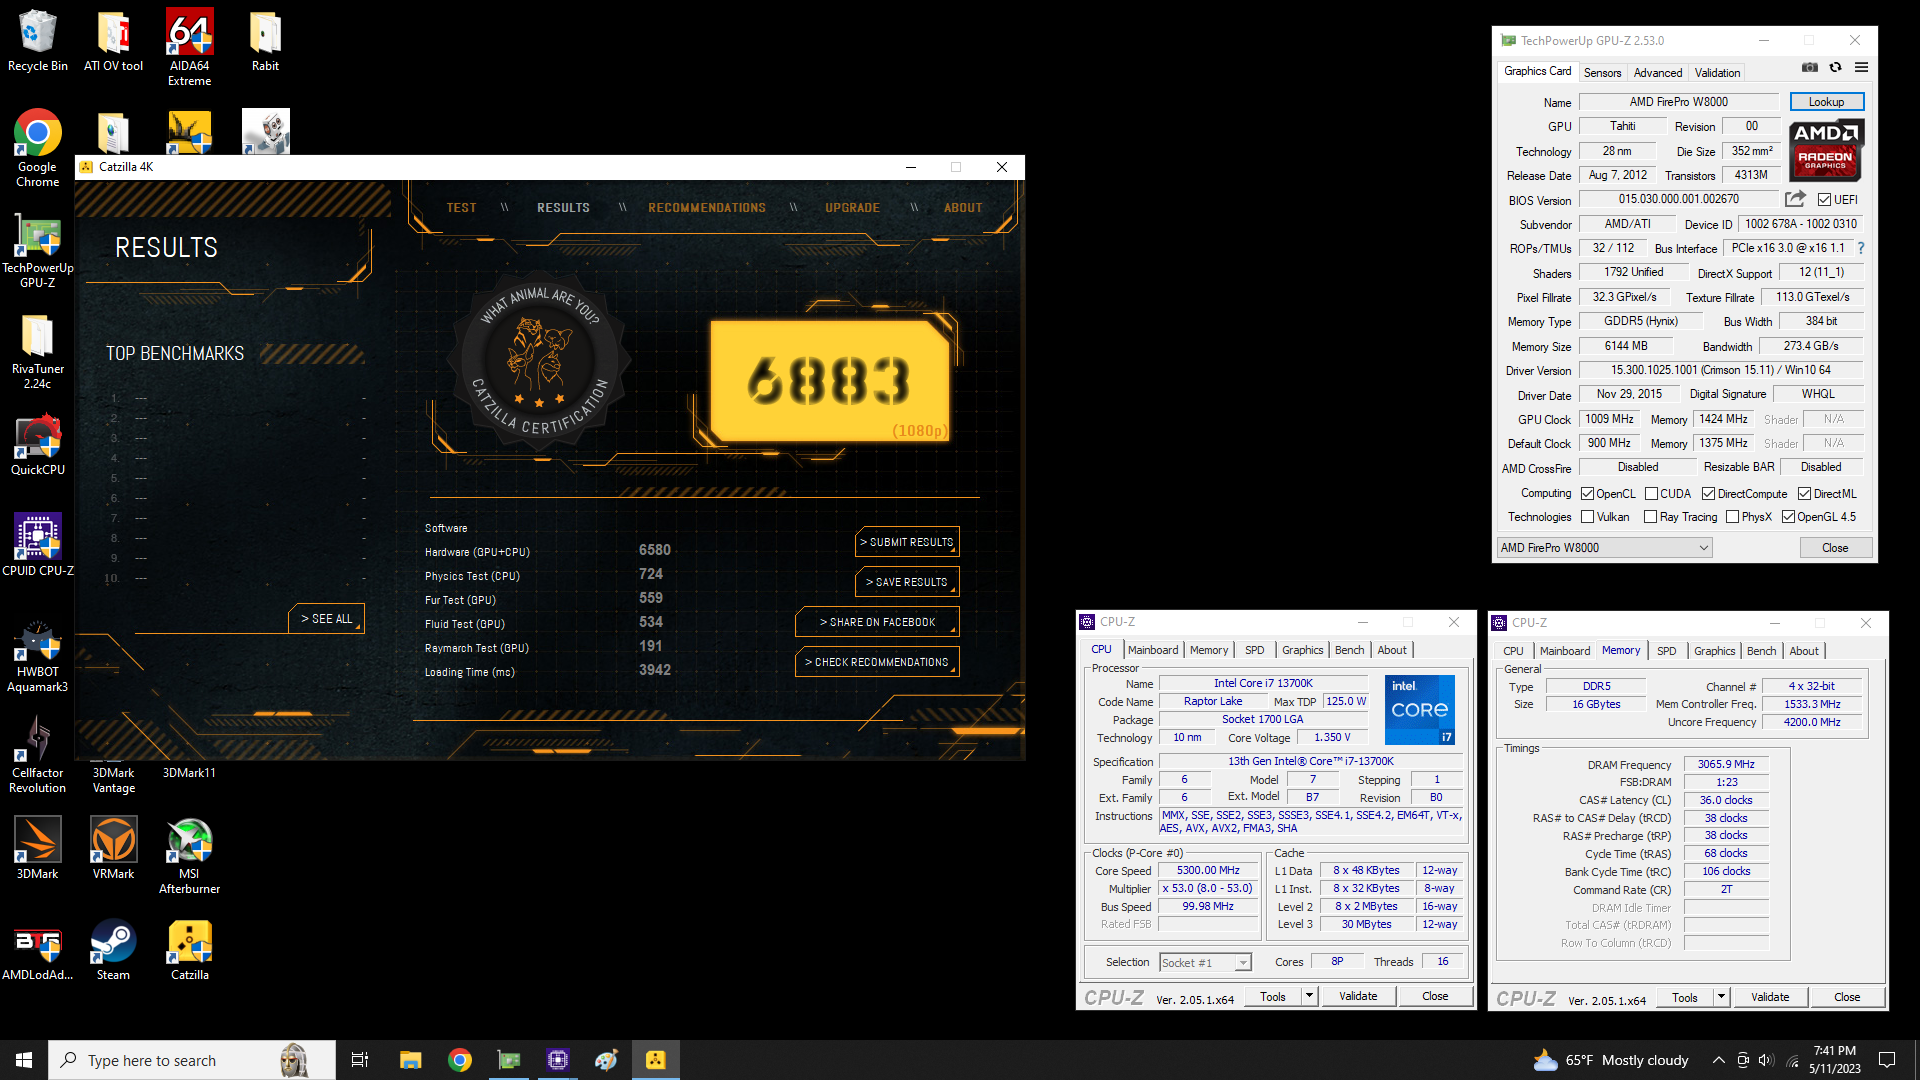Click GPU-Z screenshot camera icon
The height and width of the screenshot is (1080, 1920).
[x=1810, y=68]
